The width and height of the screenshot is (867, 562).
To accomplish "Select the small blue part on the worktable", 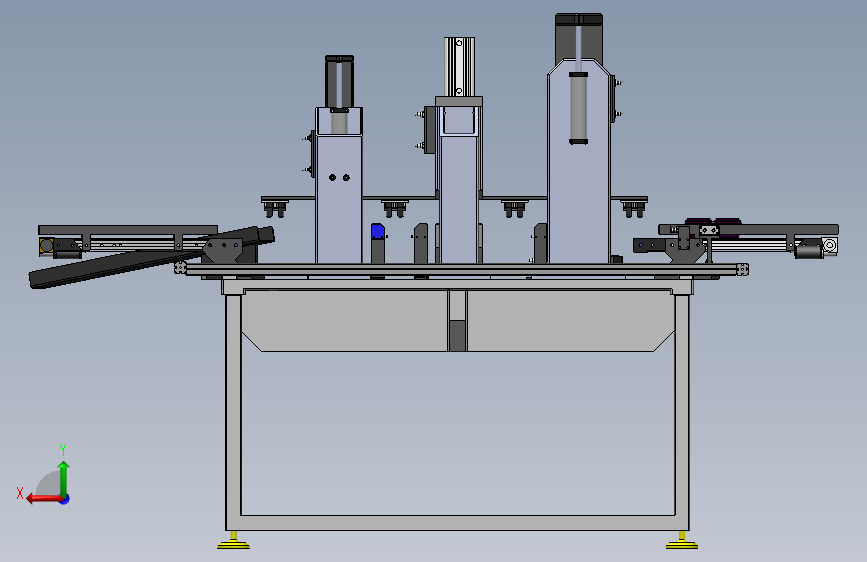I will pyautogui.click(x=378, y=231).
